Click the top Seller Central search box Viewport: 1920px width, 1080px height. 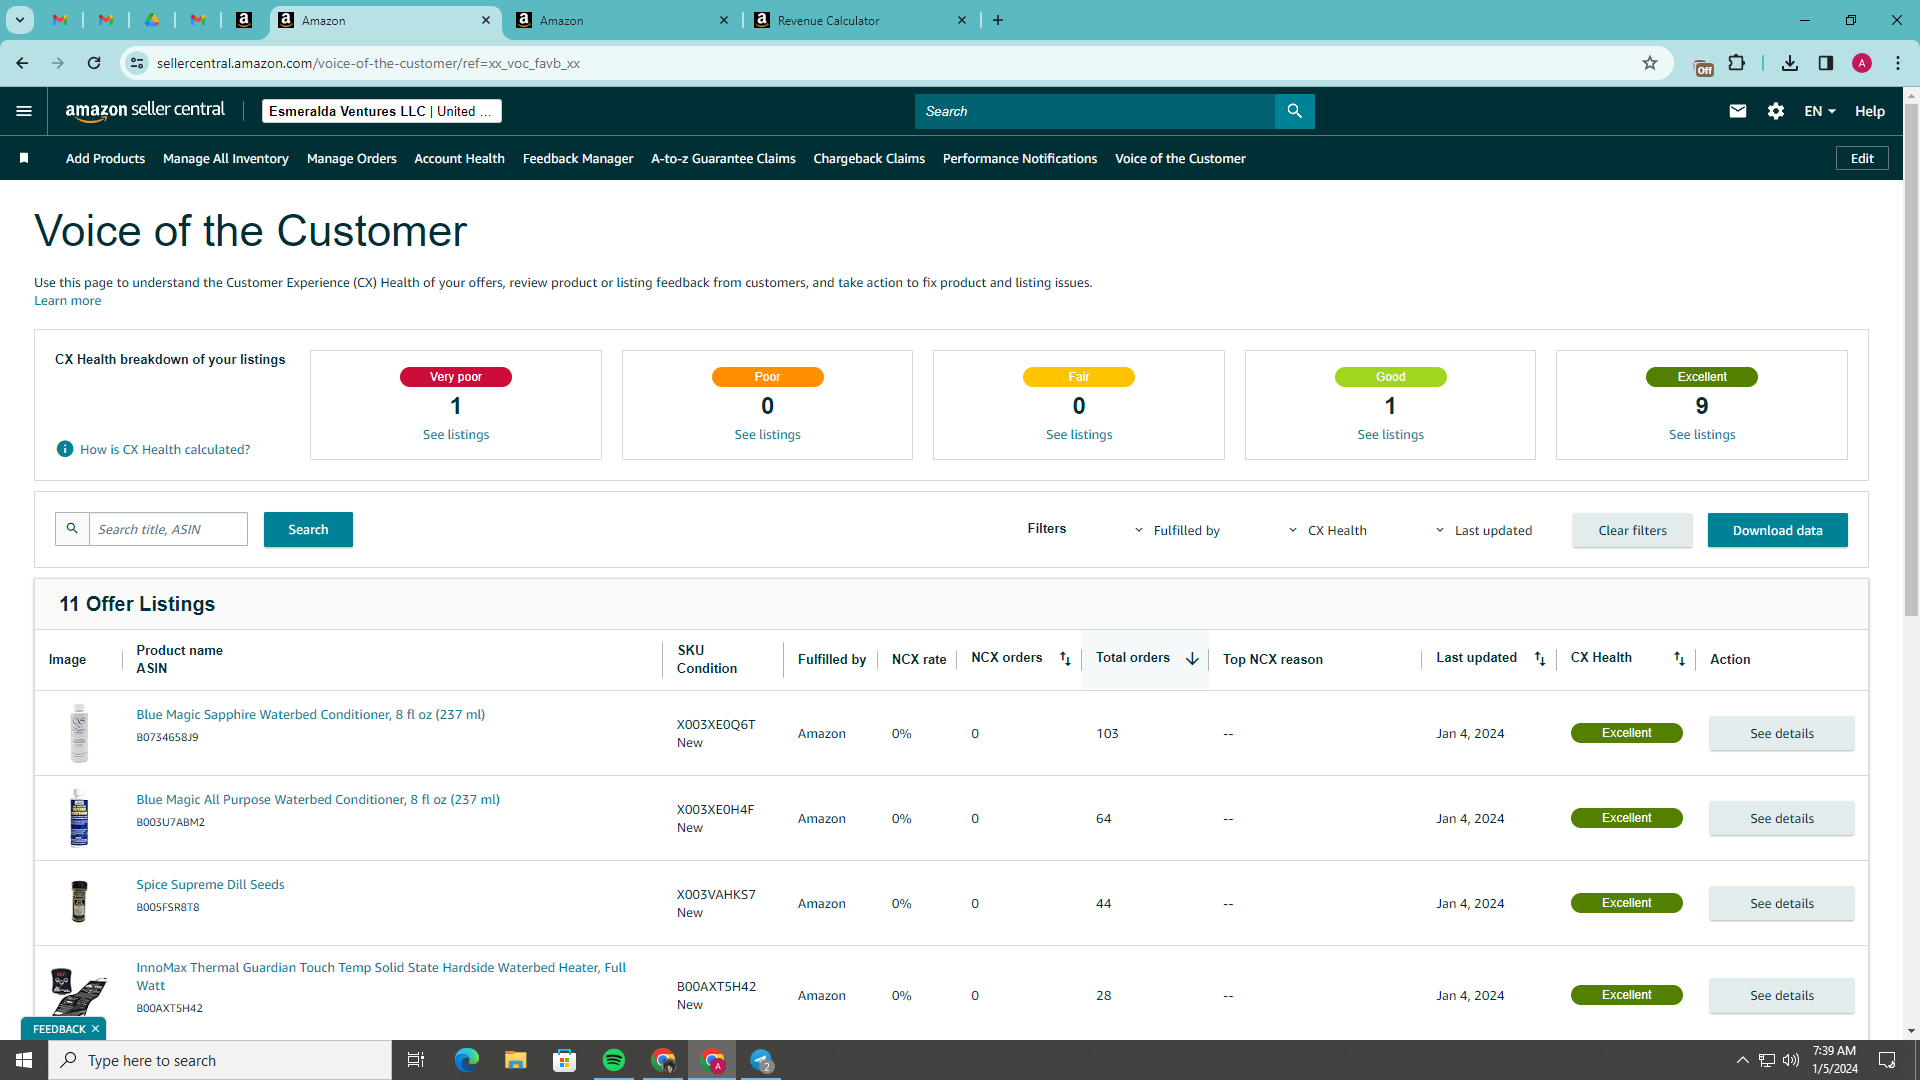coord(1094,111)
